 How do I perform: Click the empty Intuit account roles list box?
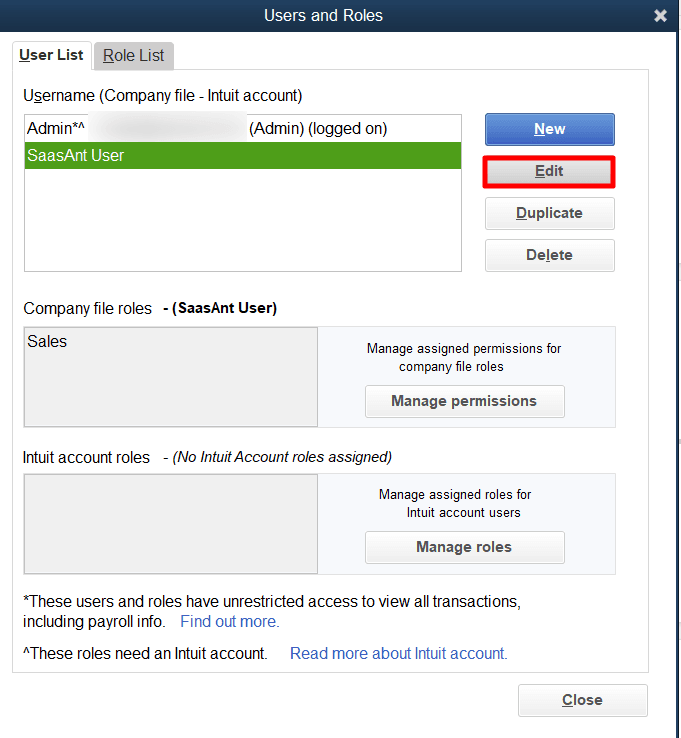tap(171, 523)
